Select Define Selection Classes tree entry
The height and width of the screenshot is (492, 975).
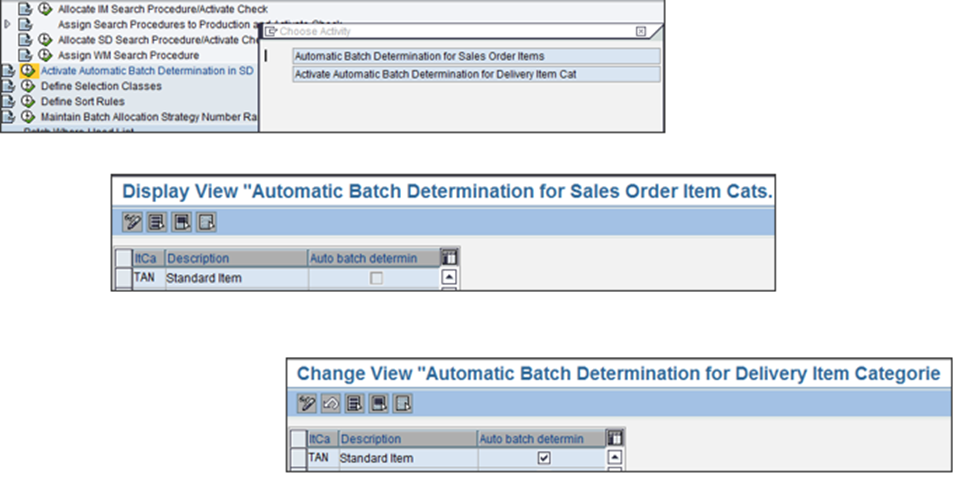click(101, 86)
